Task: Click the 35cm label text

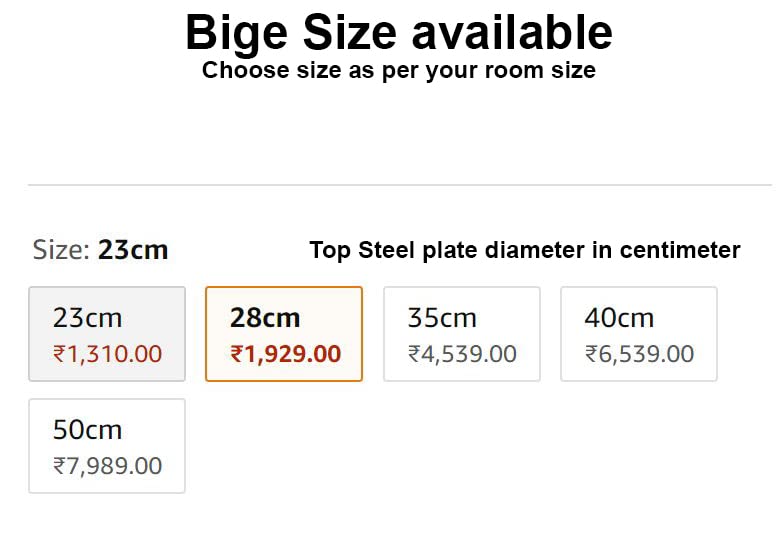Action: [442, 318]
